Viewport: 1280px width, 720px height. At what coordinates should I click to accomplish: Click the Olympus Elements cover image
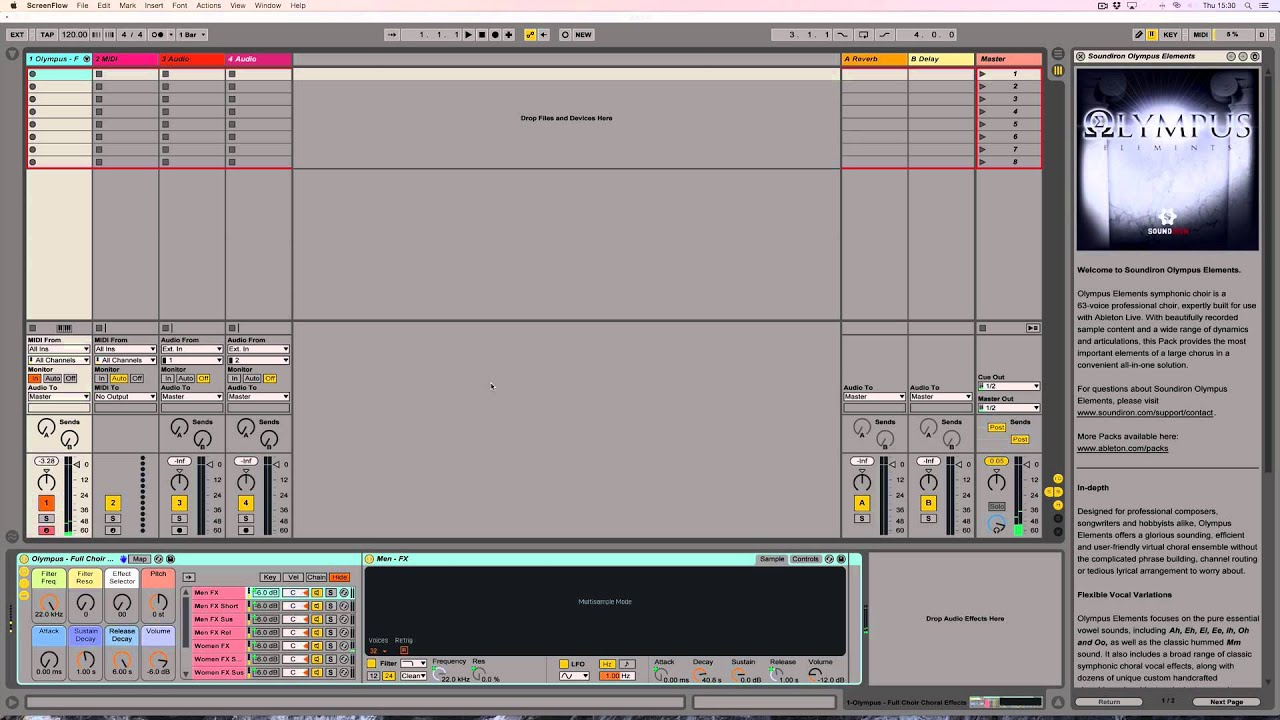point(1167,158)
